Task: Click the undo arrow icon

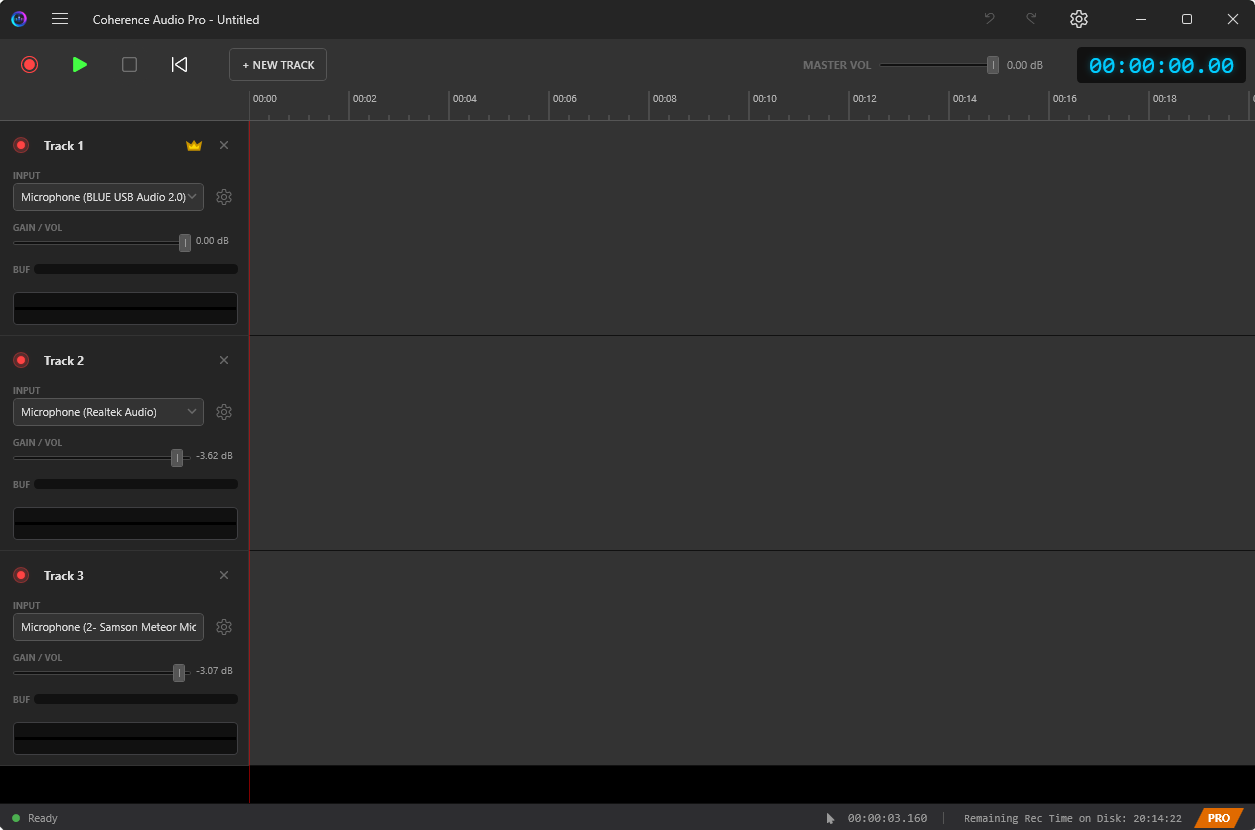Action: (x=989, y=19)
